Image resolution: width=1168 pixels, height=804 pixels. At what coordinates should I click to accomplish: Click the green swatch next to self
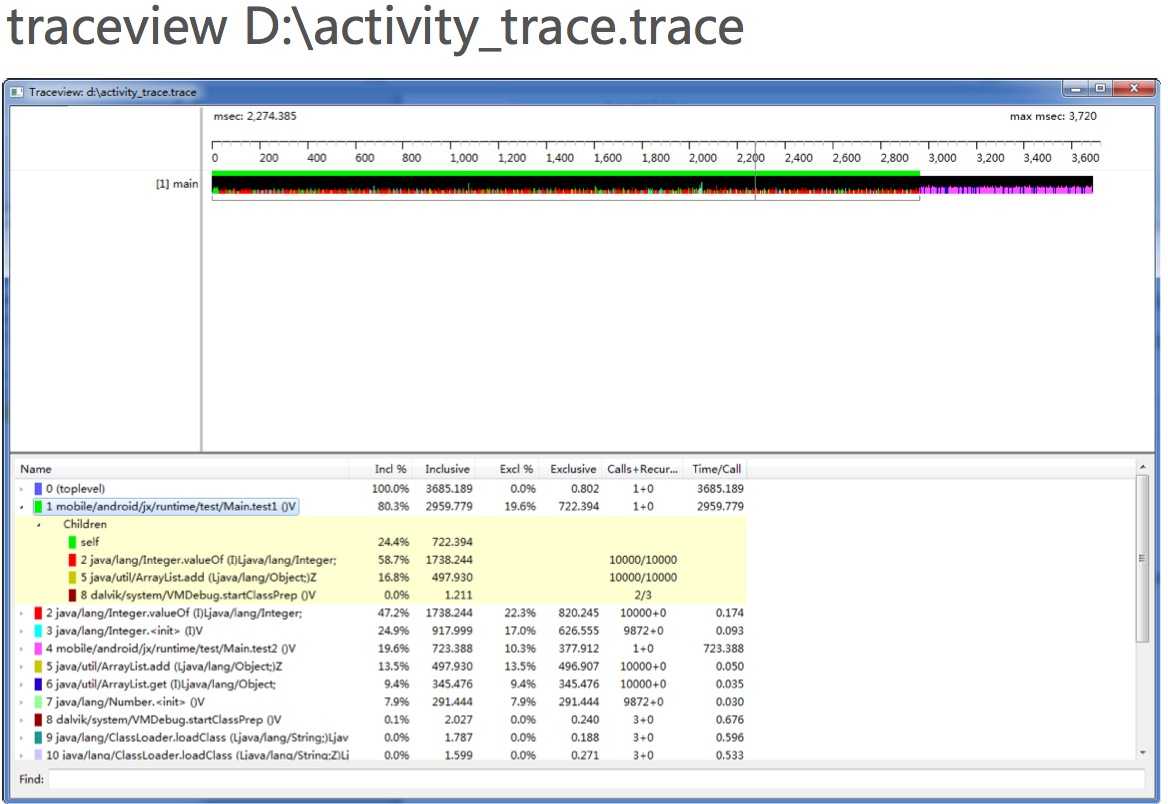coord(72,542)
